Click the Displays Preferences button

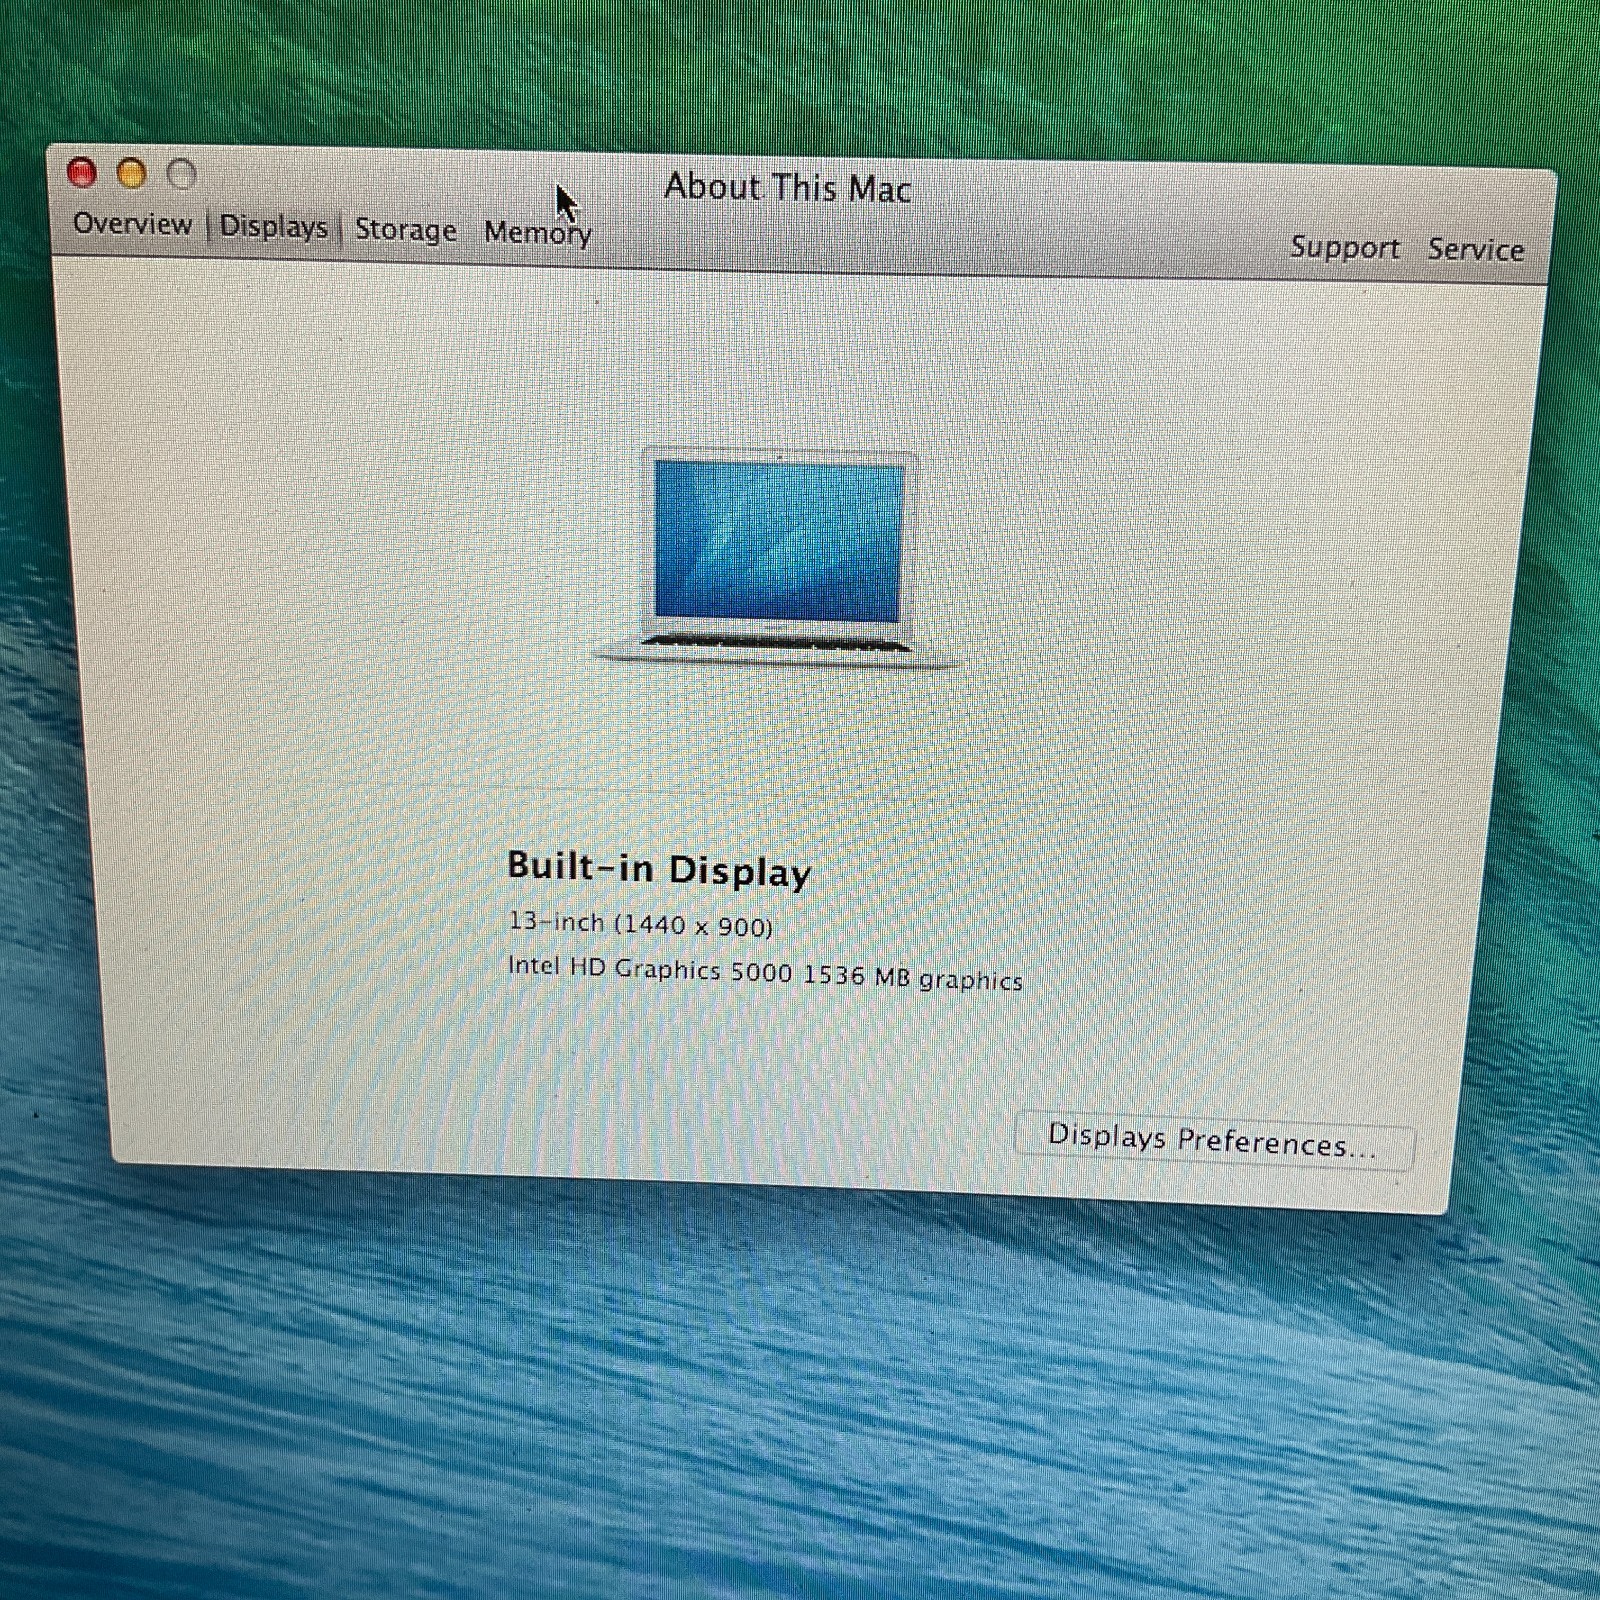click(1214, 1140)
